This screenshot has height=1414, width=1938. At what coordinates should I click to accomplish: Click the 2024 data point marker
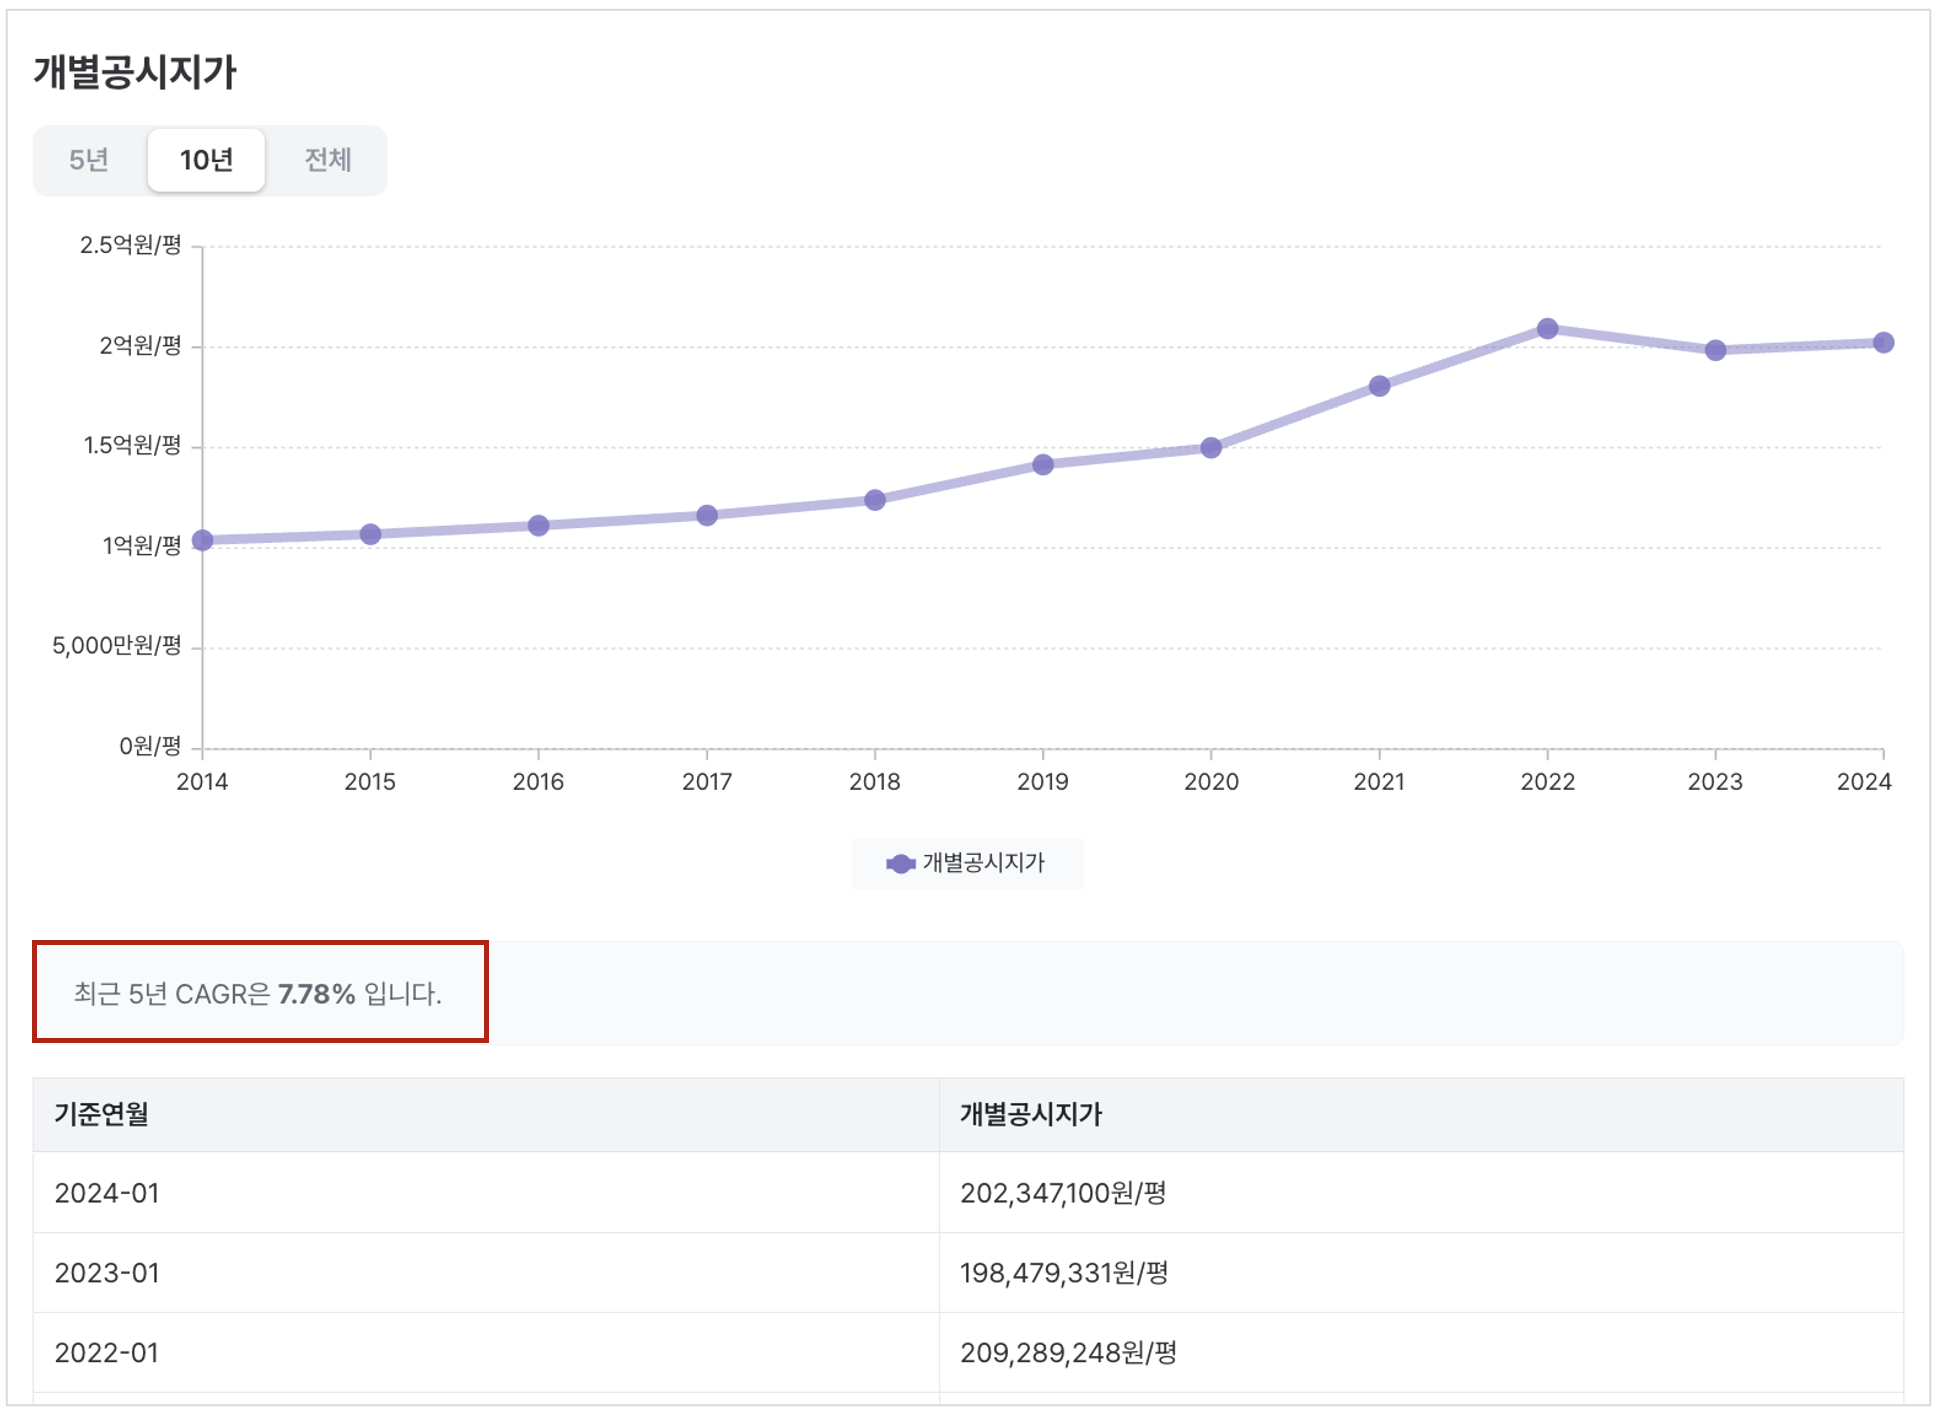pos(1883,343)
